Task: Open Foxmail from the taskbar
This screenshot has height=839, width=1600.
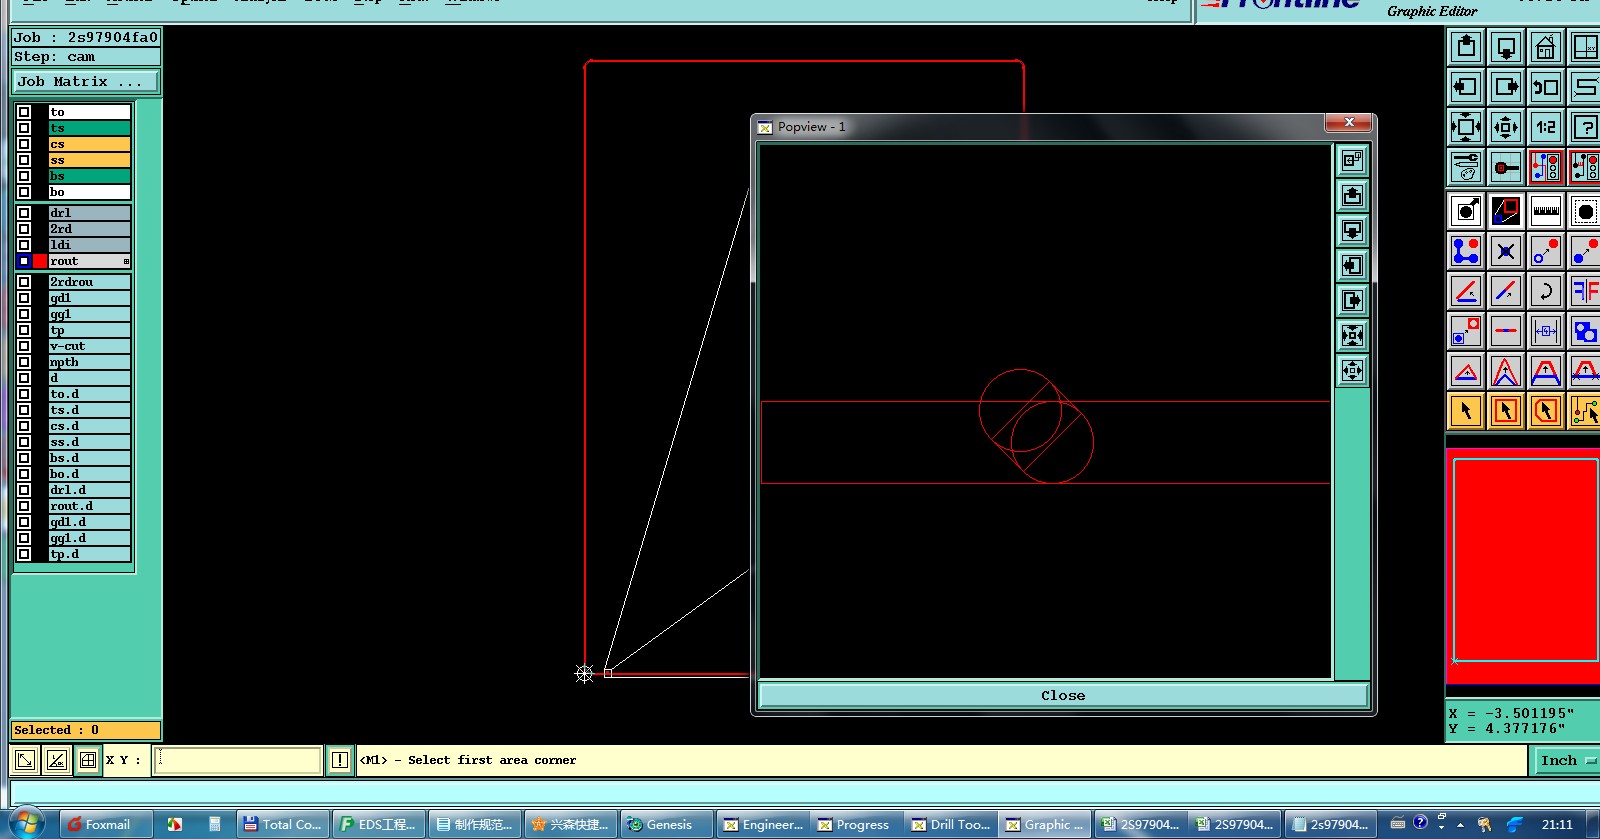Action: click(105, 824)
